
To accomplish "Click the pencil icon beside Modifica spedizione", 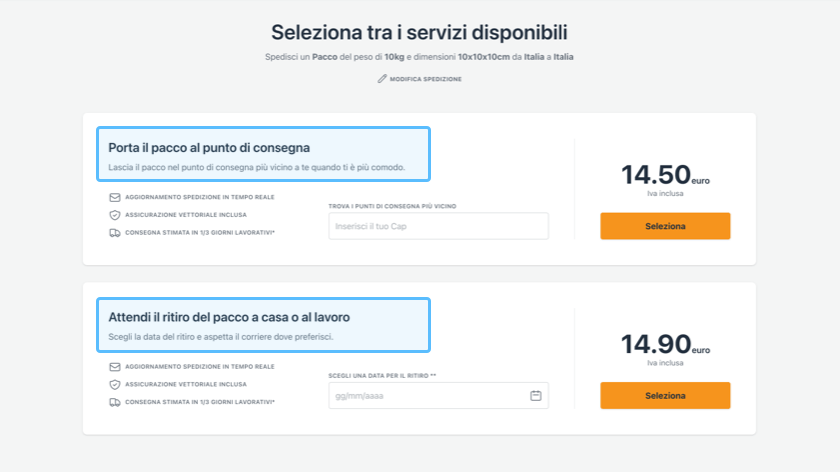I will pos(382,79).
